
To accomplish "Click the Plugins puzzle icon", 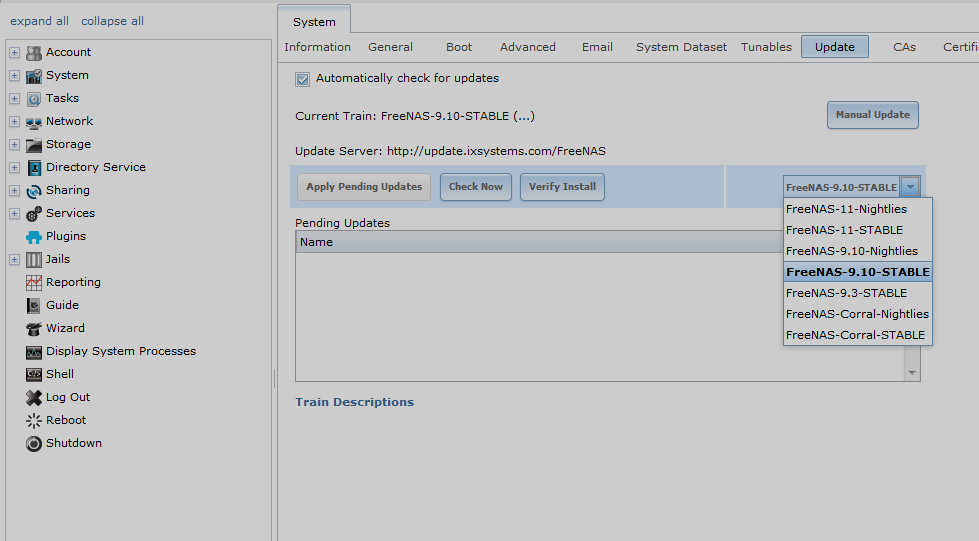I will tap(34, 237).
